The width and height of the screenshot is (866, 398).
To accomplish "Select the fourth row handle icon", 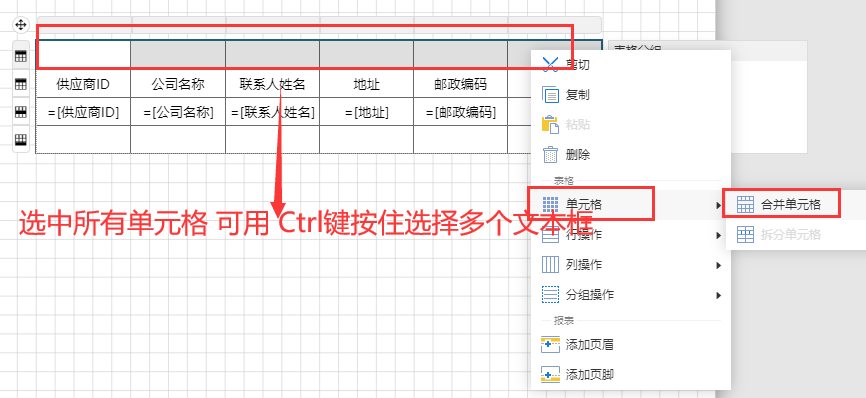I will tap(20, 139).
